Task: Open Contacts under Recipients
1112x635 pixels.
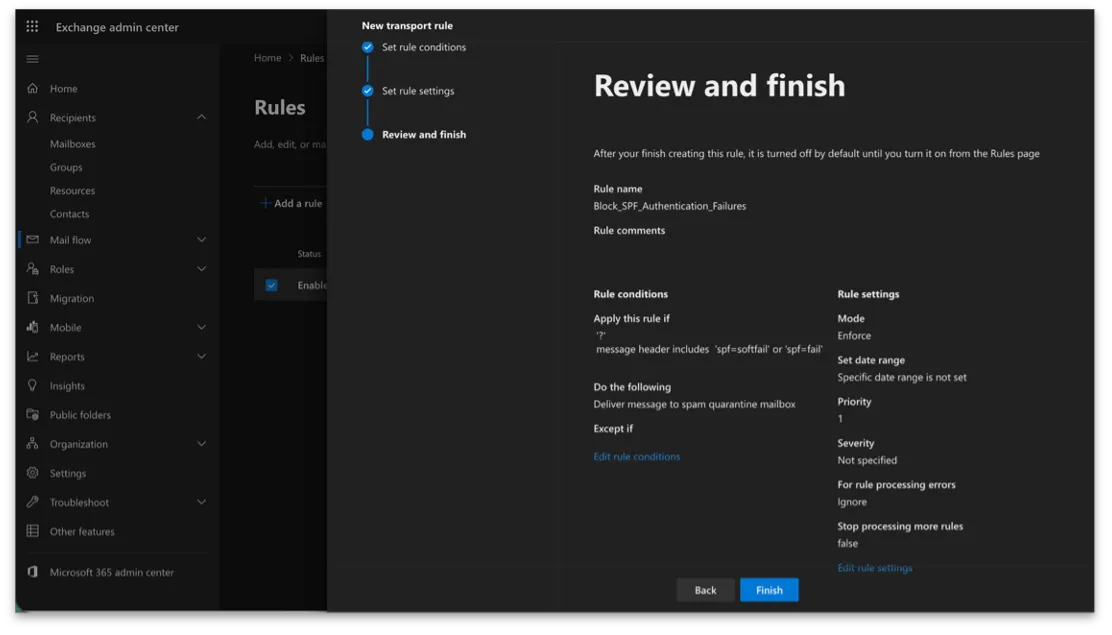Action: (x=70, y=214)
